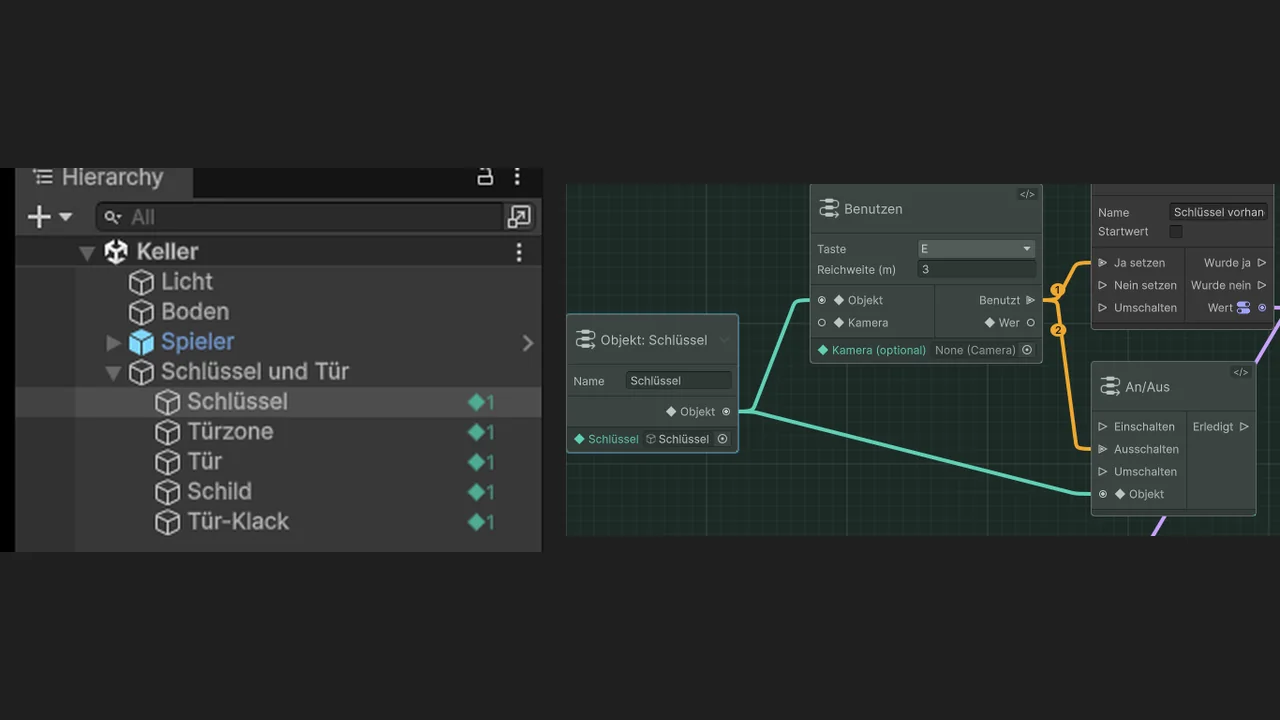Click the Benutzt output trigger port
Image resolution: width=1280 pixels, height=720 pixels.
tap(1030, 300)
